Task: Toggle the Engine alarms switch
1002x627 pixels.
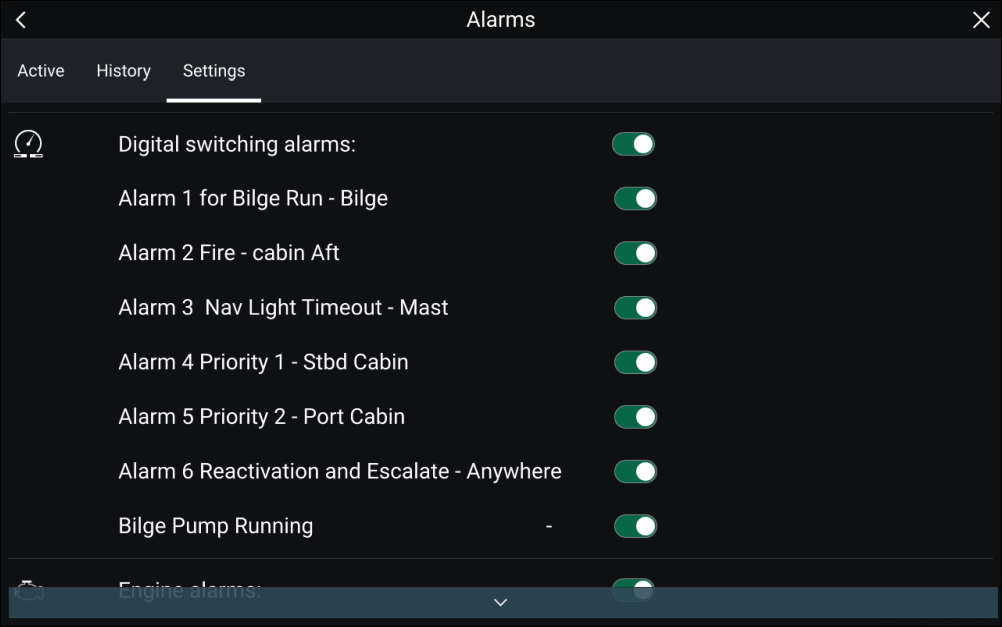Action: point(633,589)
